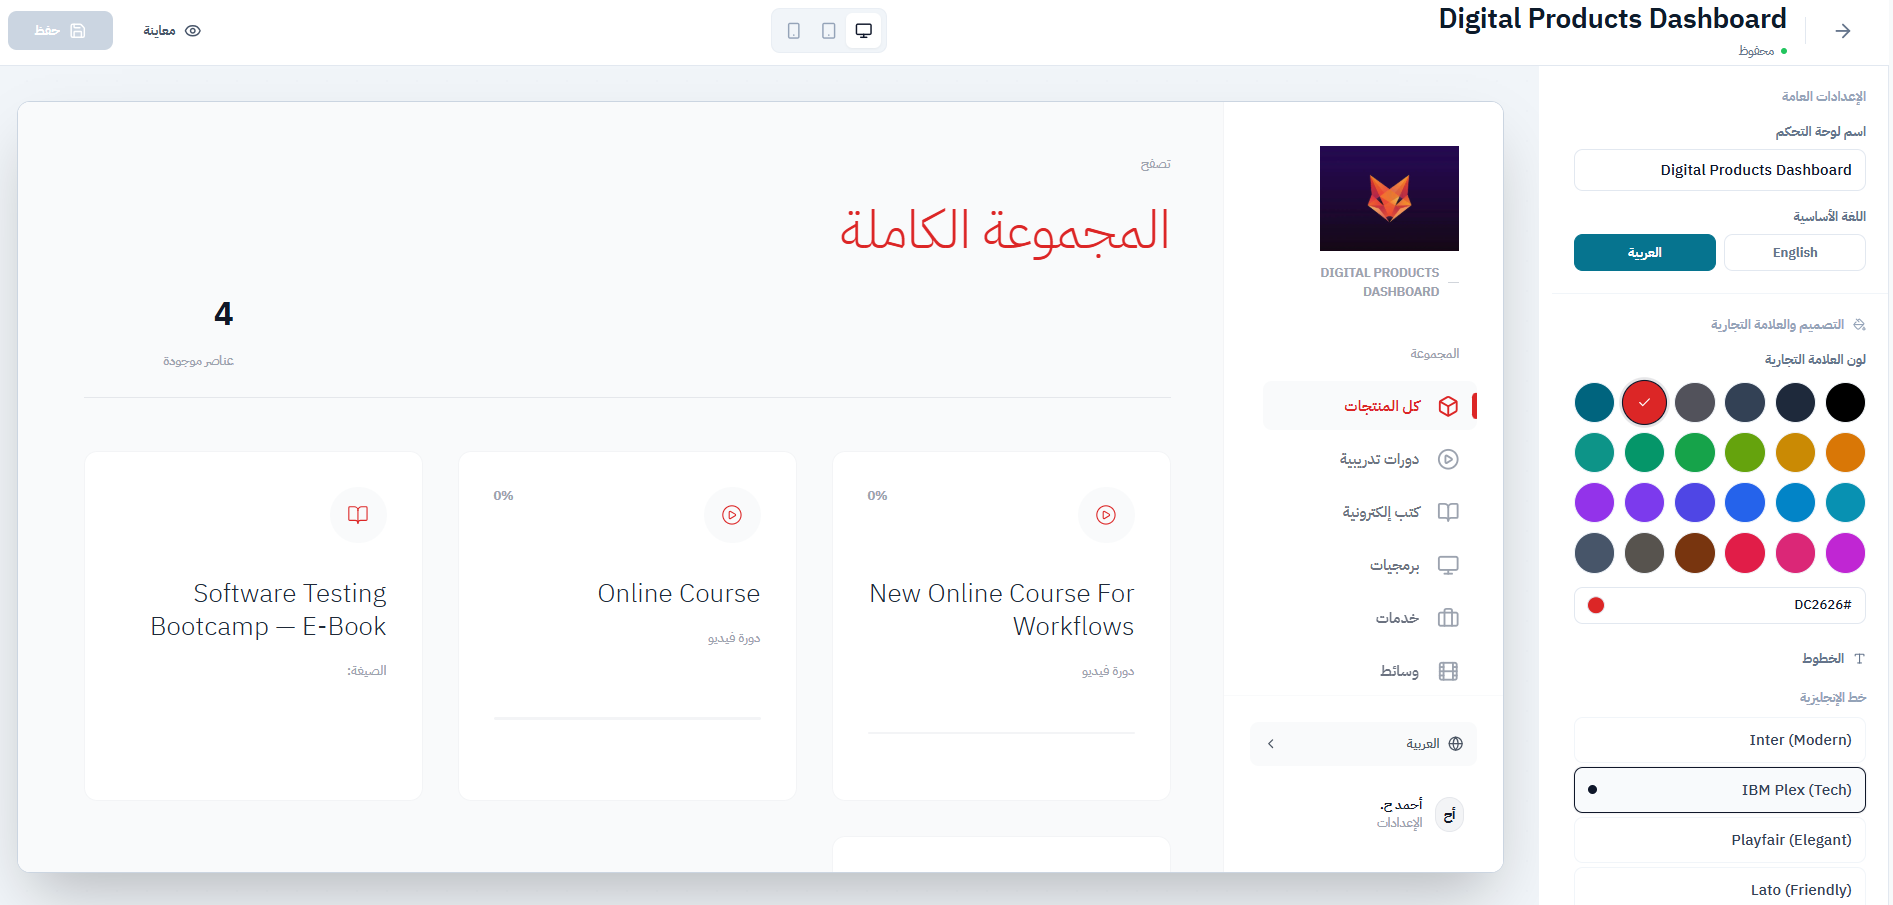The image size is (1893, 905).
Task: Click the حفظ save button
Action: click(x=60, y=31)
